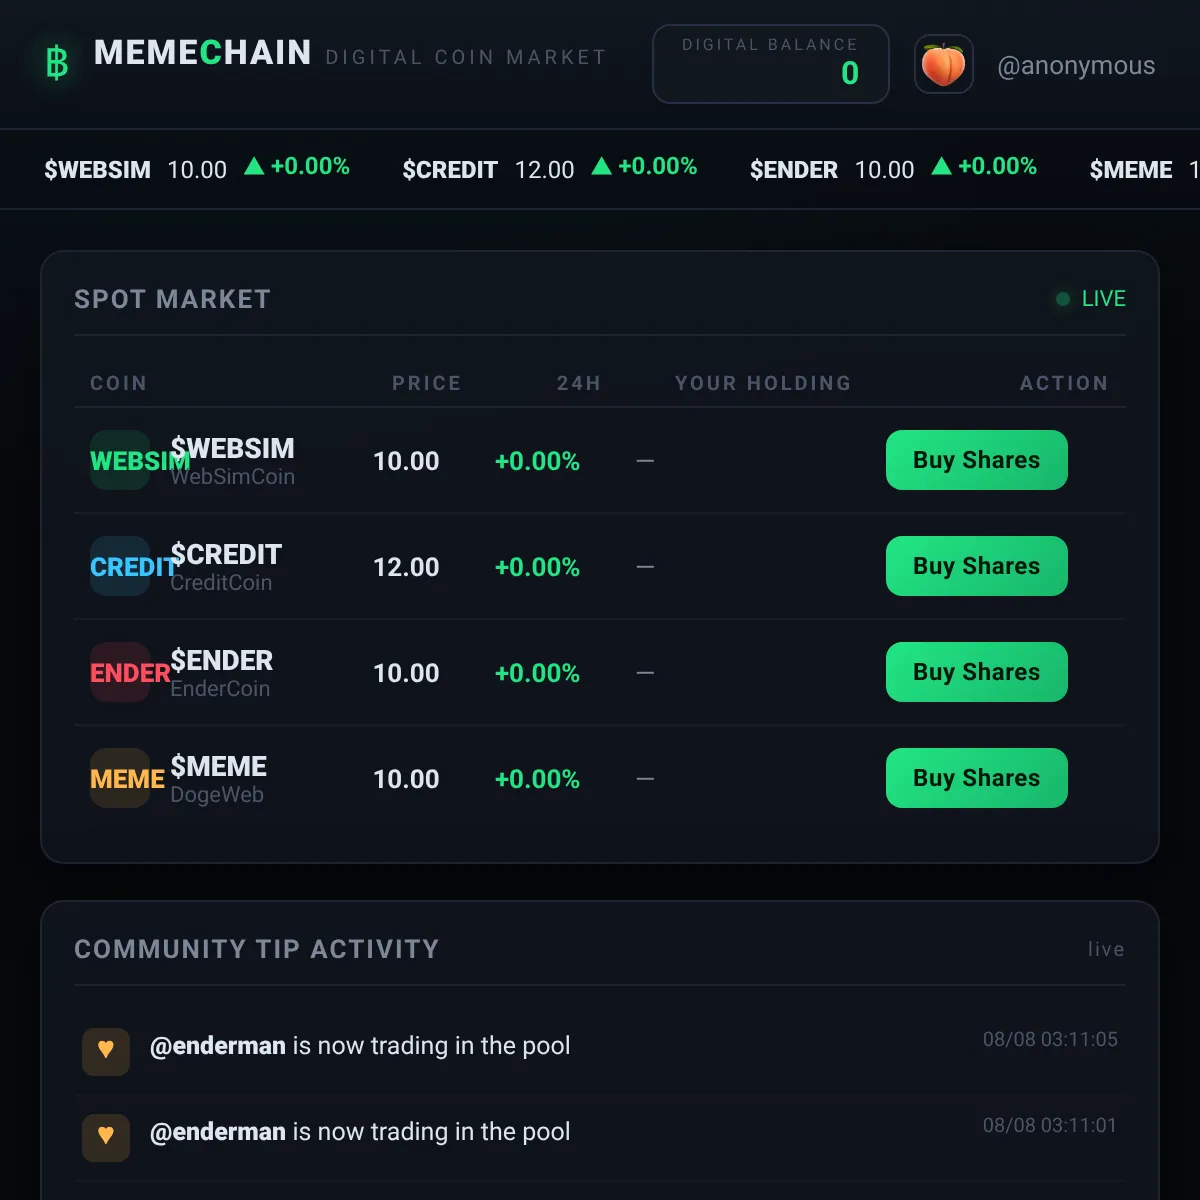Image resolution: width=1200 pixels, height=1200 pixels.
Task: Buy Shares of $ENDER
Action: pyautogui.click(x=976, y=672)
